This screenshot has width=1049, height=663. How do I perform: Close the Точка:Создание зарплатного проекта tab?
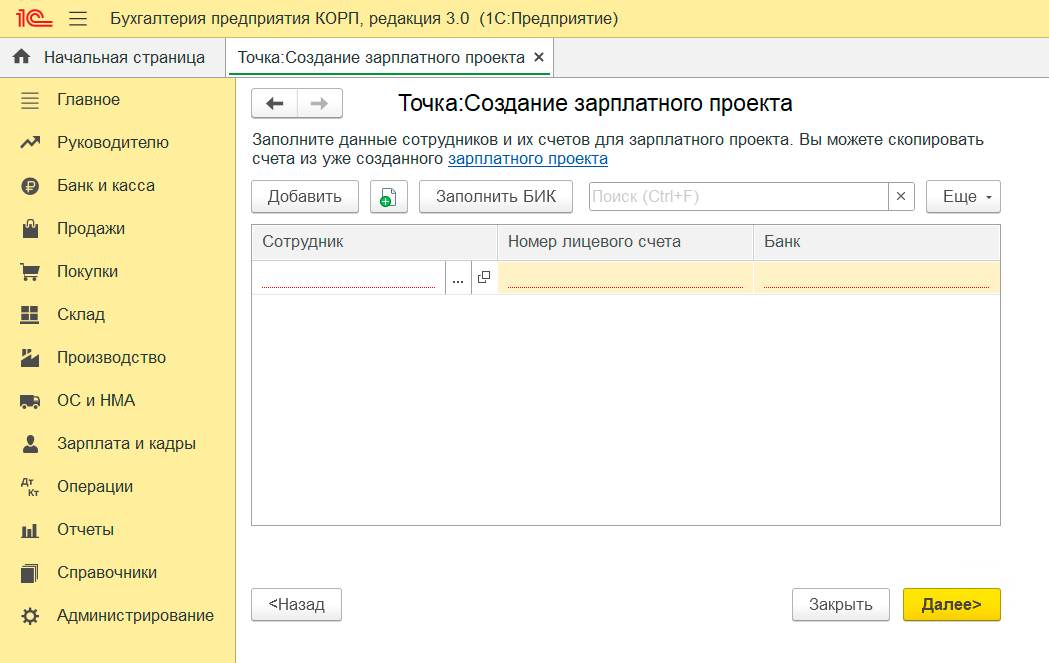click(x=540, y=58)
